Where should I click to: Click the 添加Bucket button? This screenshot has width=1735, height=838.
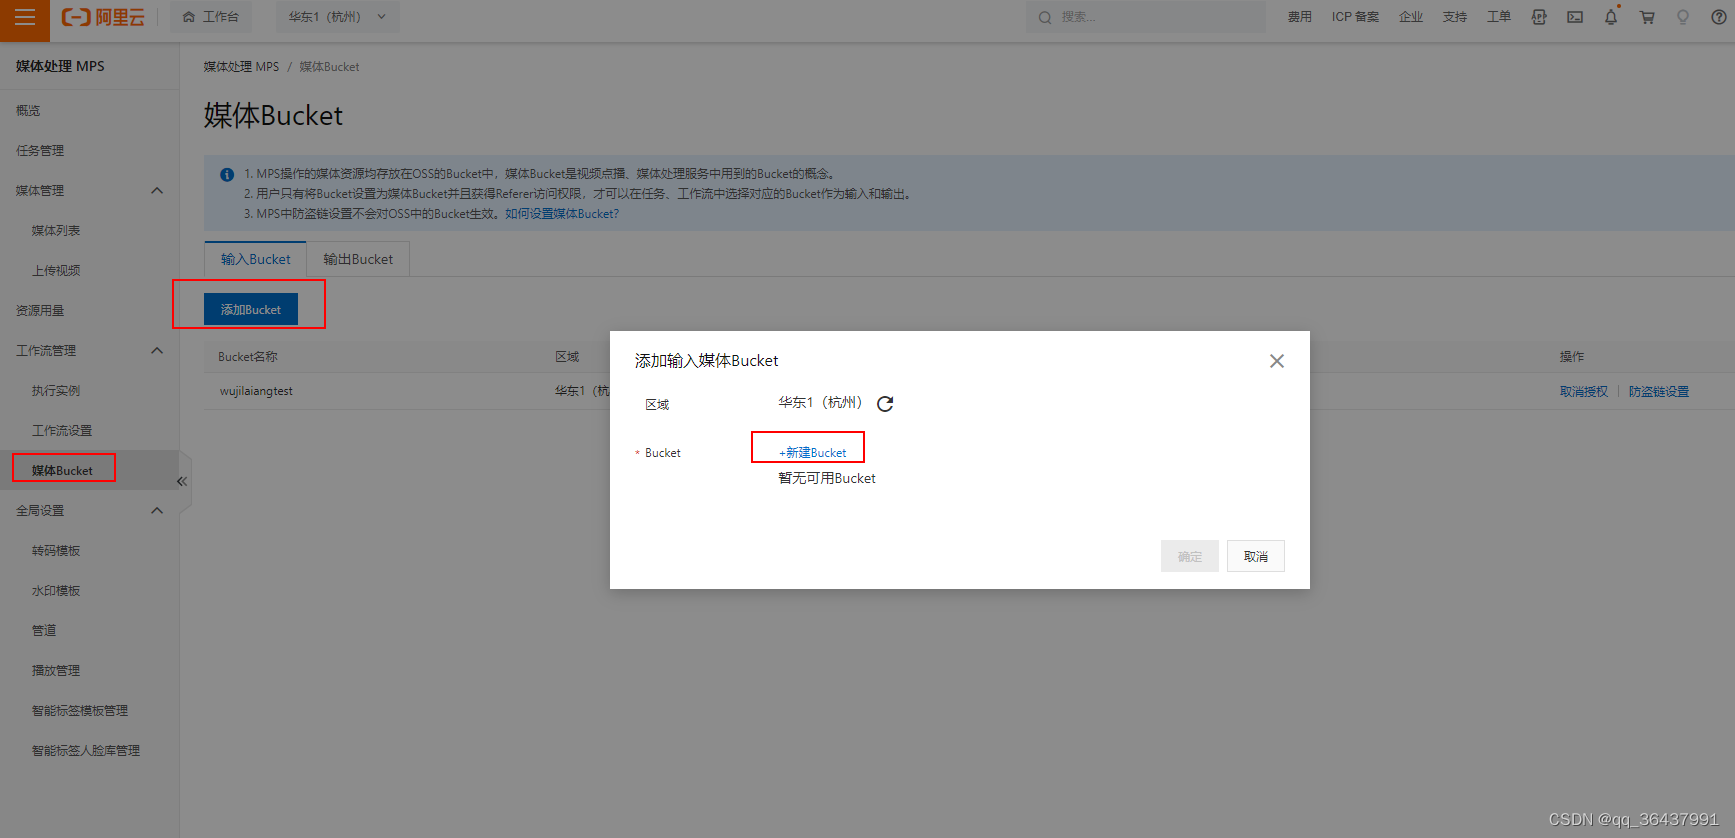click(x=251, y=310)
